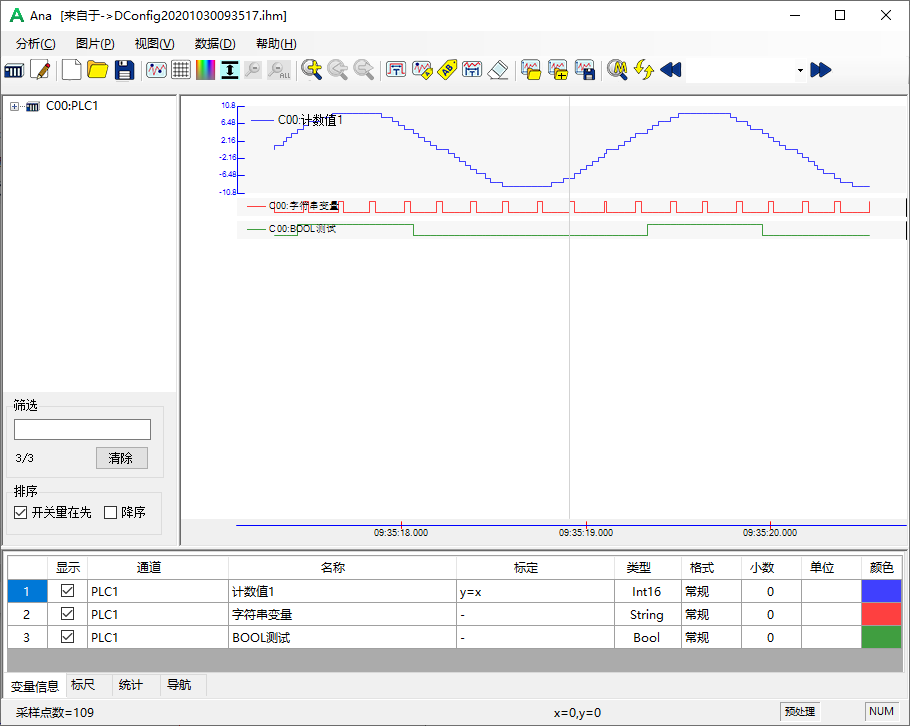
Task: Click the fast-forward double-arrow icon
Action: (x=821, y=69)
